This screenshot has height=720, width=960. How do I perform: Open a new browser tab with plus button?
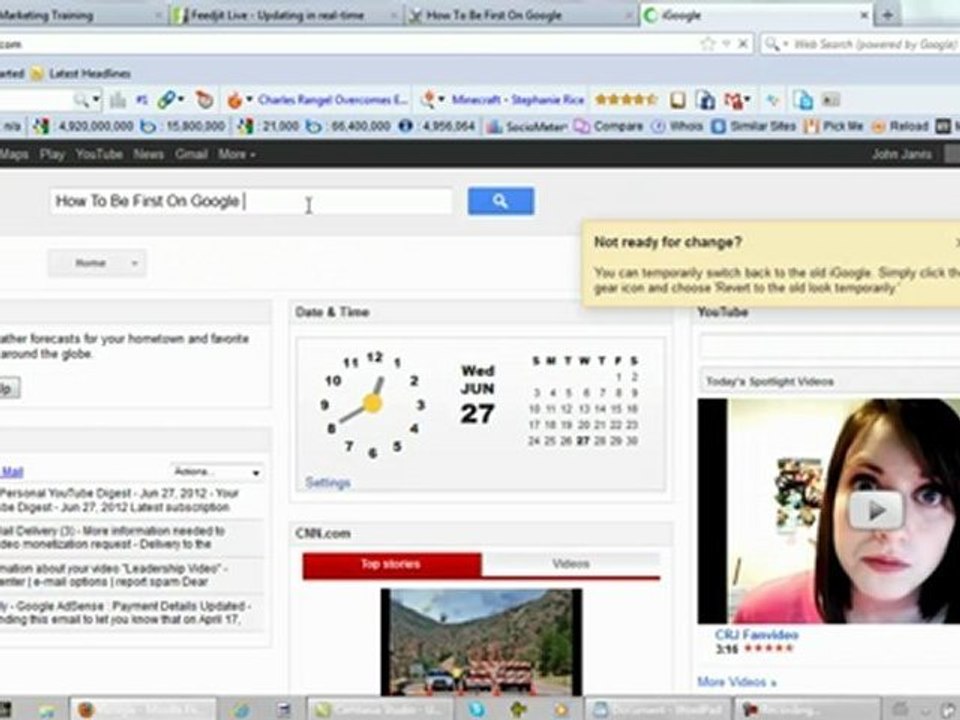[x=887, y=15]
